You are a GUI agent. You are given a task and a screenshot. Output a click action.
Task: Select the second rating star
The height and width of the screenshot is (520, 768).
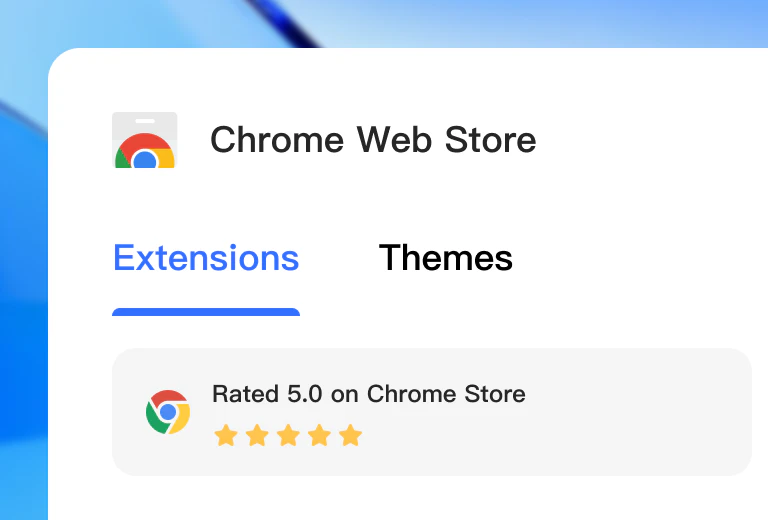coord(257,436)
